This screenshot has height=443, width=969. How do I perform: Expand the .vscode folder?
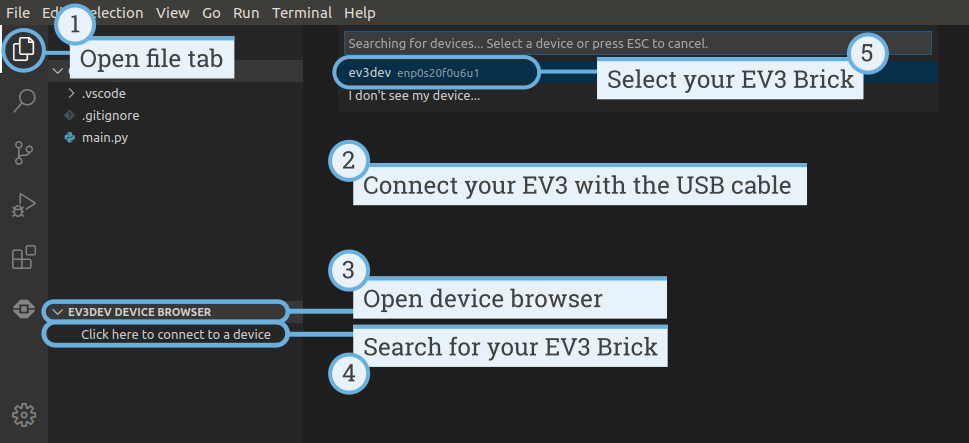point(71,93)
